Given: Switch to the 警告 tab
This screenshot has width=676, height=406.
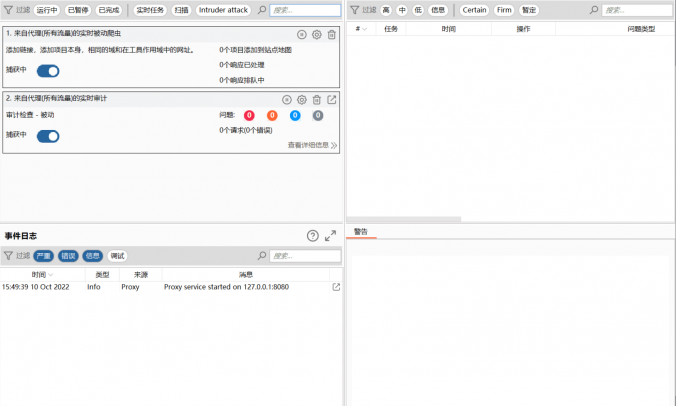Looking at the screenshot, I should tap(360, 231).
